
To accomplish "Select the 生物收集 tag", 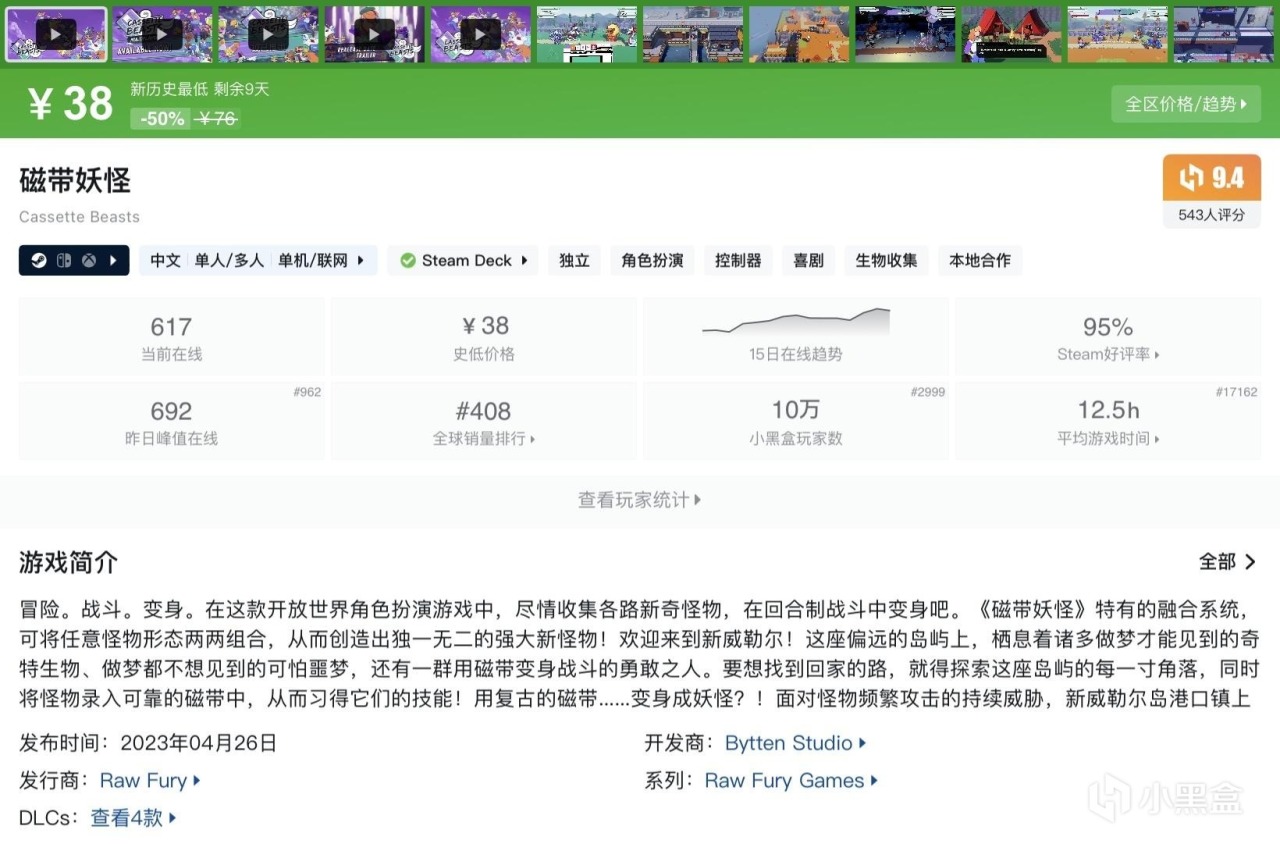I will [x=886, y=261].
